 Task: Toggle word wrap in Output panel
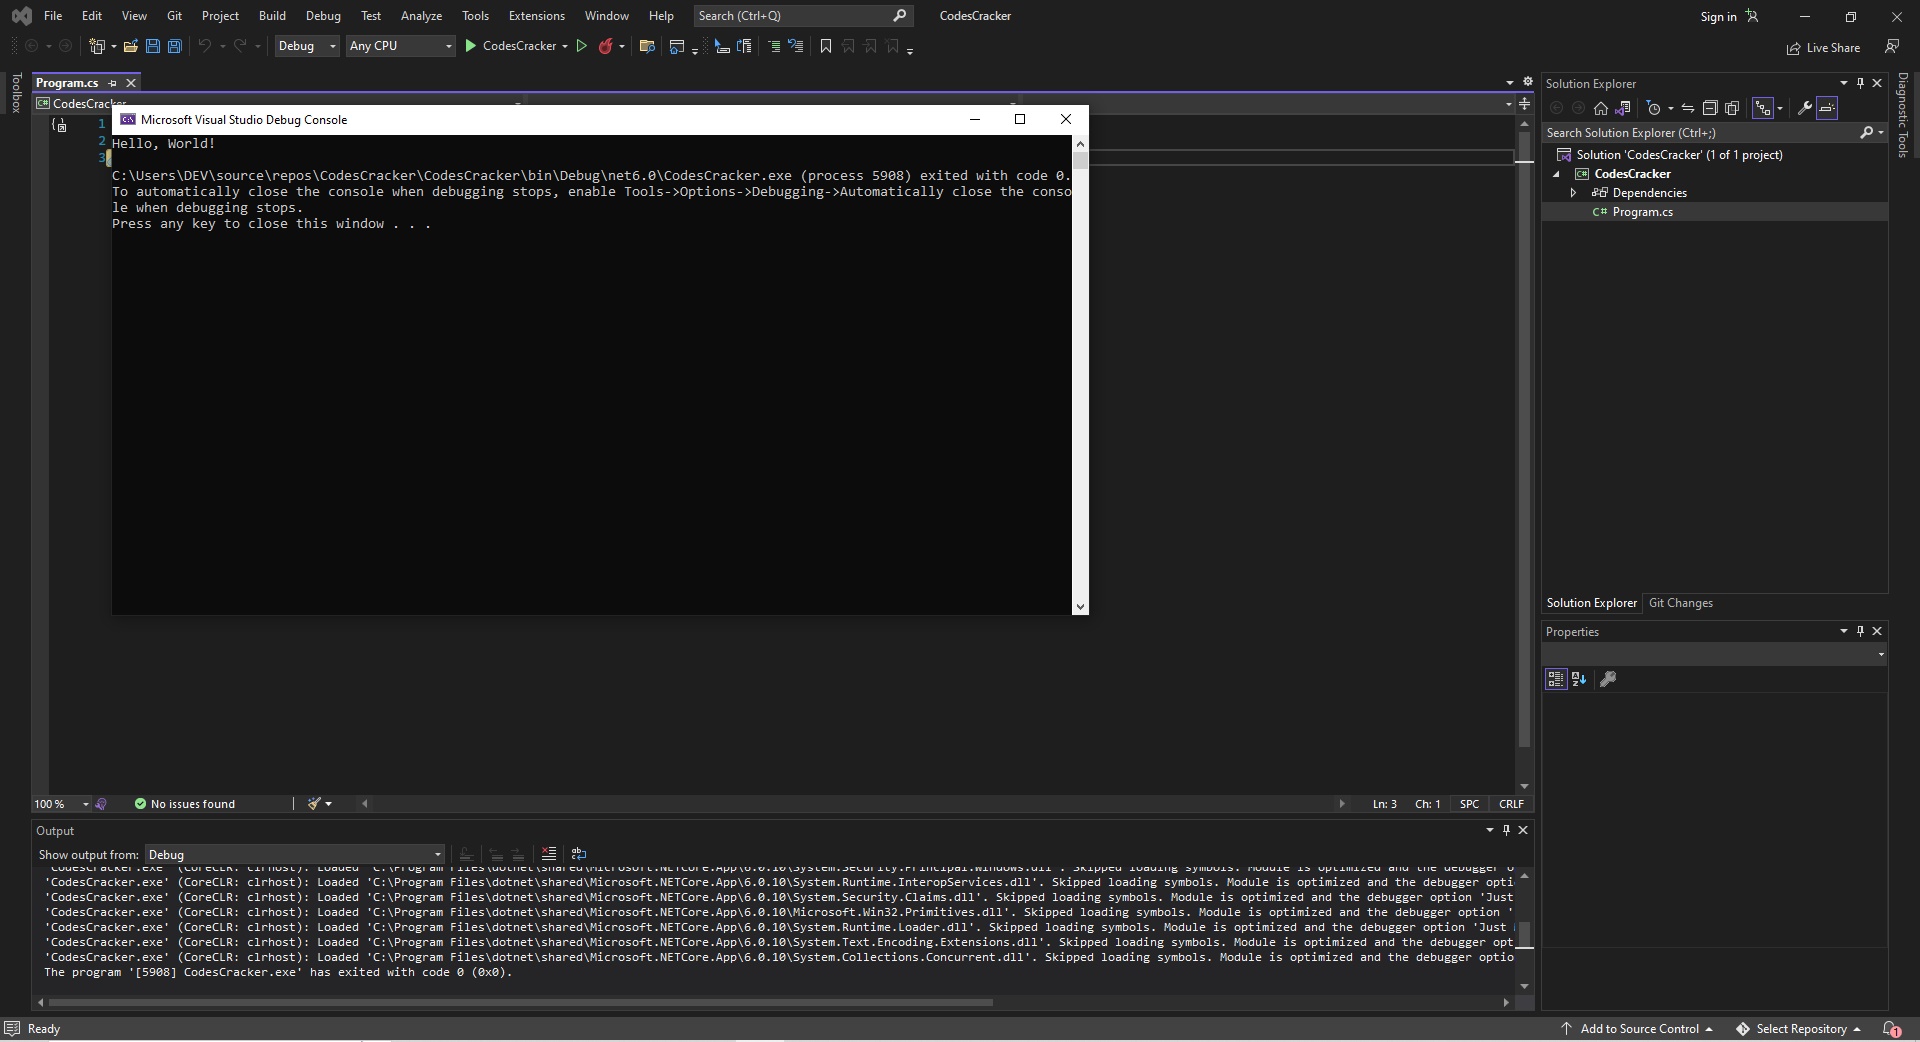point(579,854)
